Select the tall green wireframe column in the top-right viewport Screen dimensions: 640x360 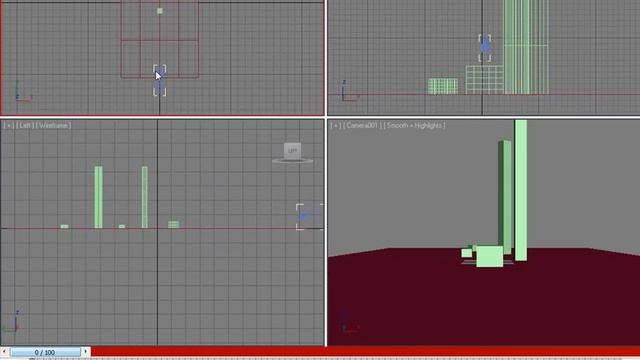pyautogui.click(x=526, y=47)
